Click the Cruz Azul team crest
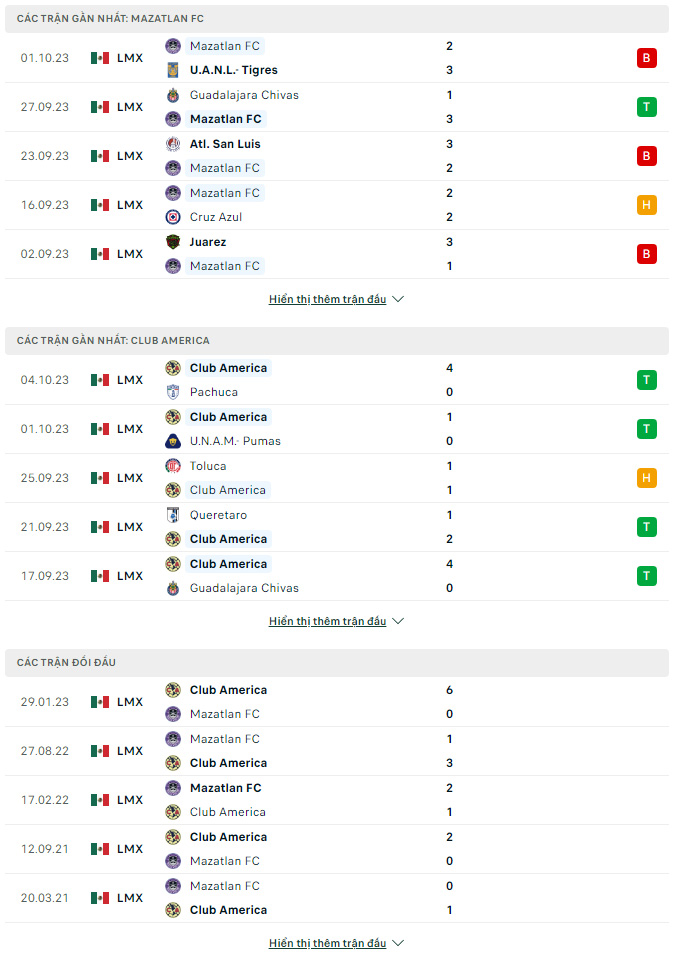Image resolution: width=674 pixels, height=953 pixels. pyautogui.click(x=173, y=217)
